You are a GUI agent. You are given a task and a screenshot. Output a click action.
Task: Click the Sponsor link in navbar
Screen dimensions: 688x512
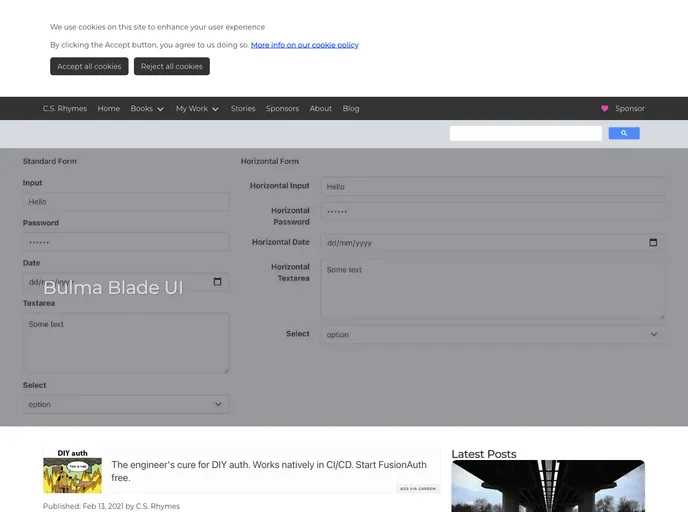630,108
